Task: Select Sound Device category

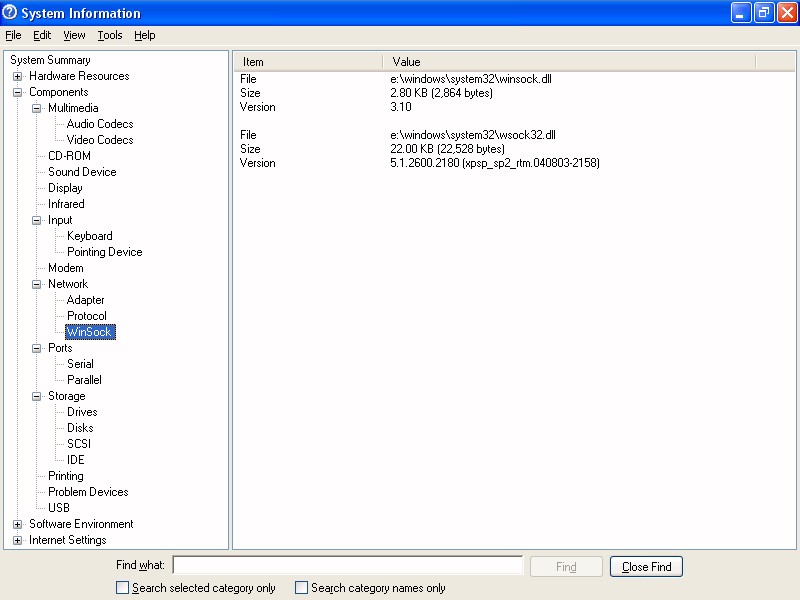Action: pos(82,172)
